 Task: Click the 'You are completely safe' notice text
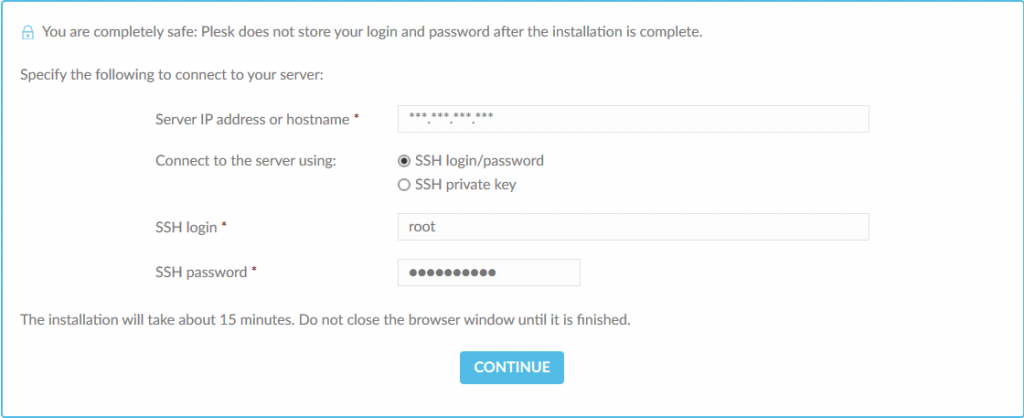click(x=372, y=32)
